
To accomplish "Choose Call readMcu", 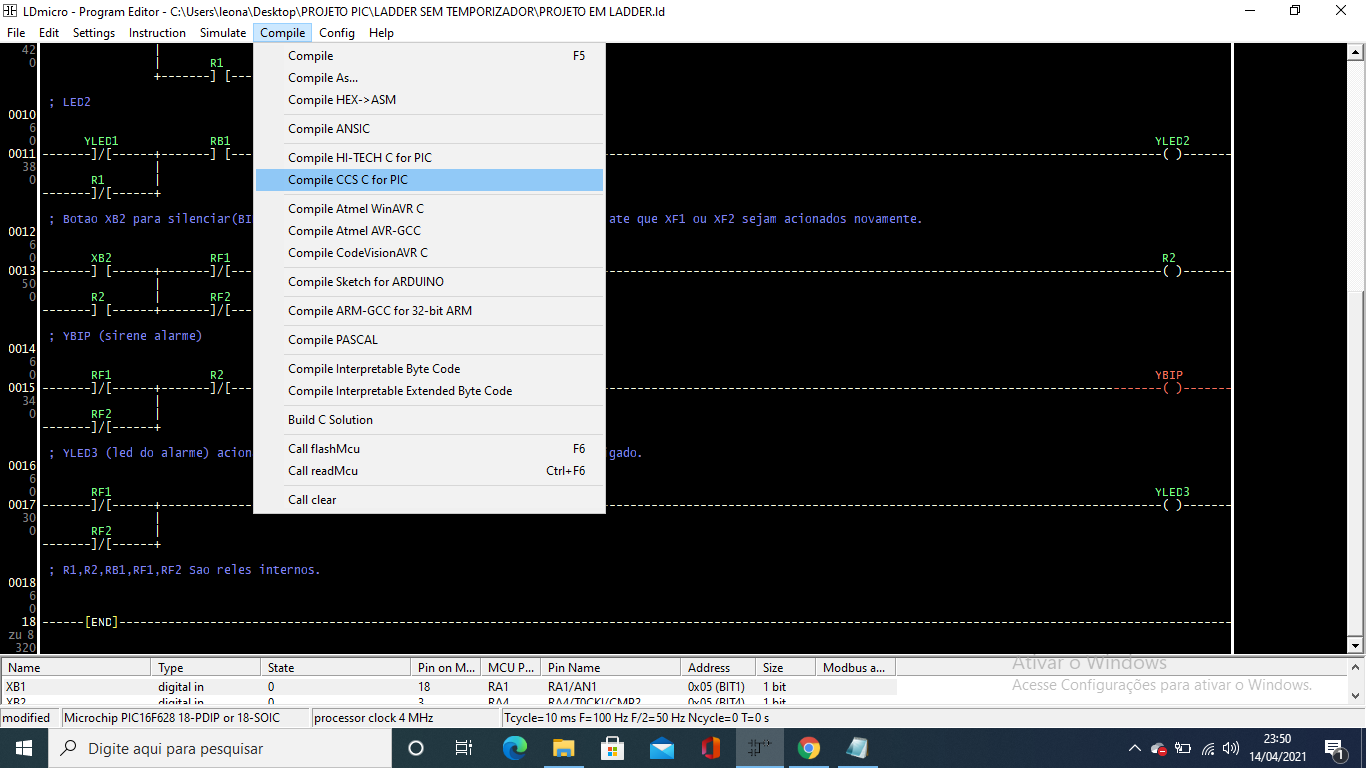I will pos(430,471).
